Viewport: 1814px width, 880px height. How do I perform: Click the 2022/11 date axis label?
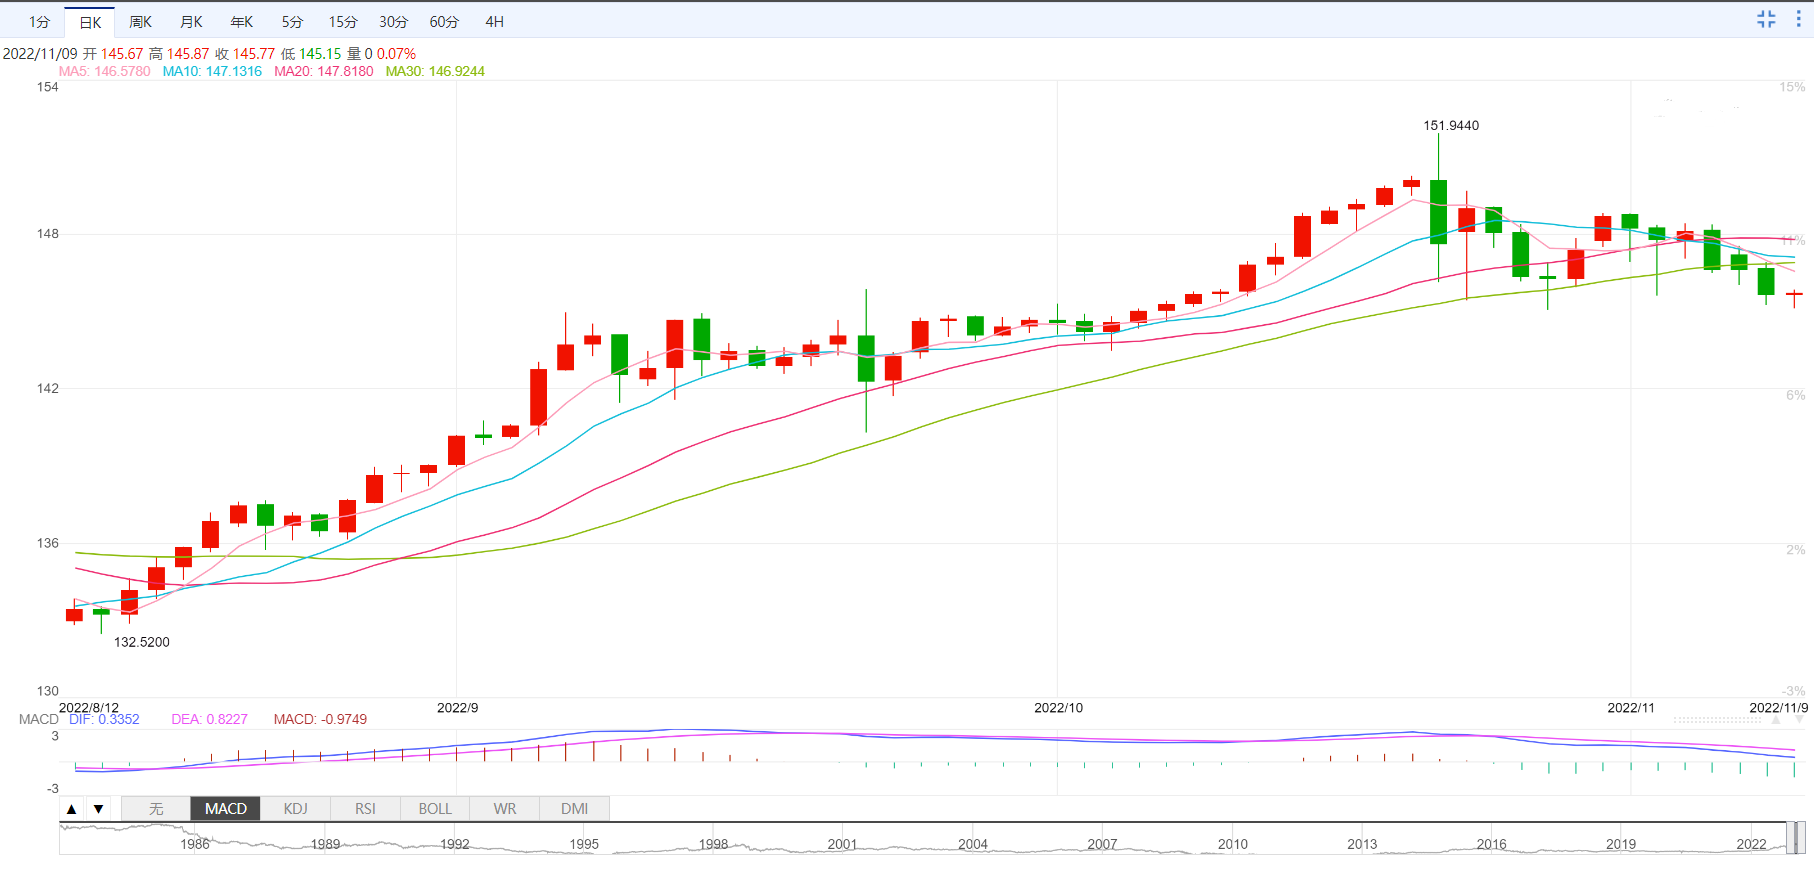pos(1631,707)
